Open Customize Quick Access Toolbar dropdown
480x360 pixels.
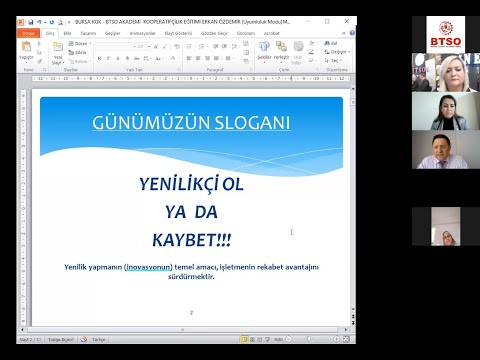[x=69, y=22]
